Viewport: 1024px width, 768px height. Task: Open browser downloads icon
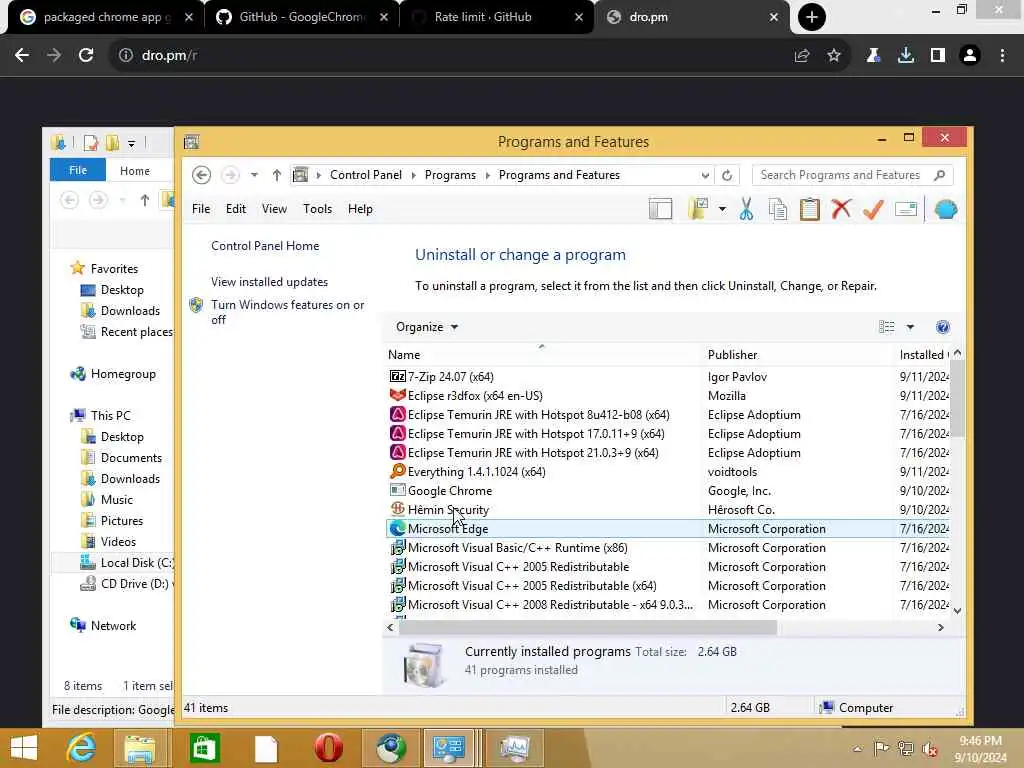click(x=906, y=56)
